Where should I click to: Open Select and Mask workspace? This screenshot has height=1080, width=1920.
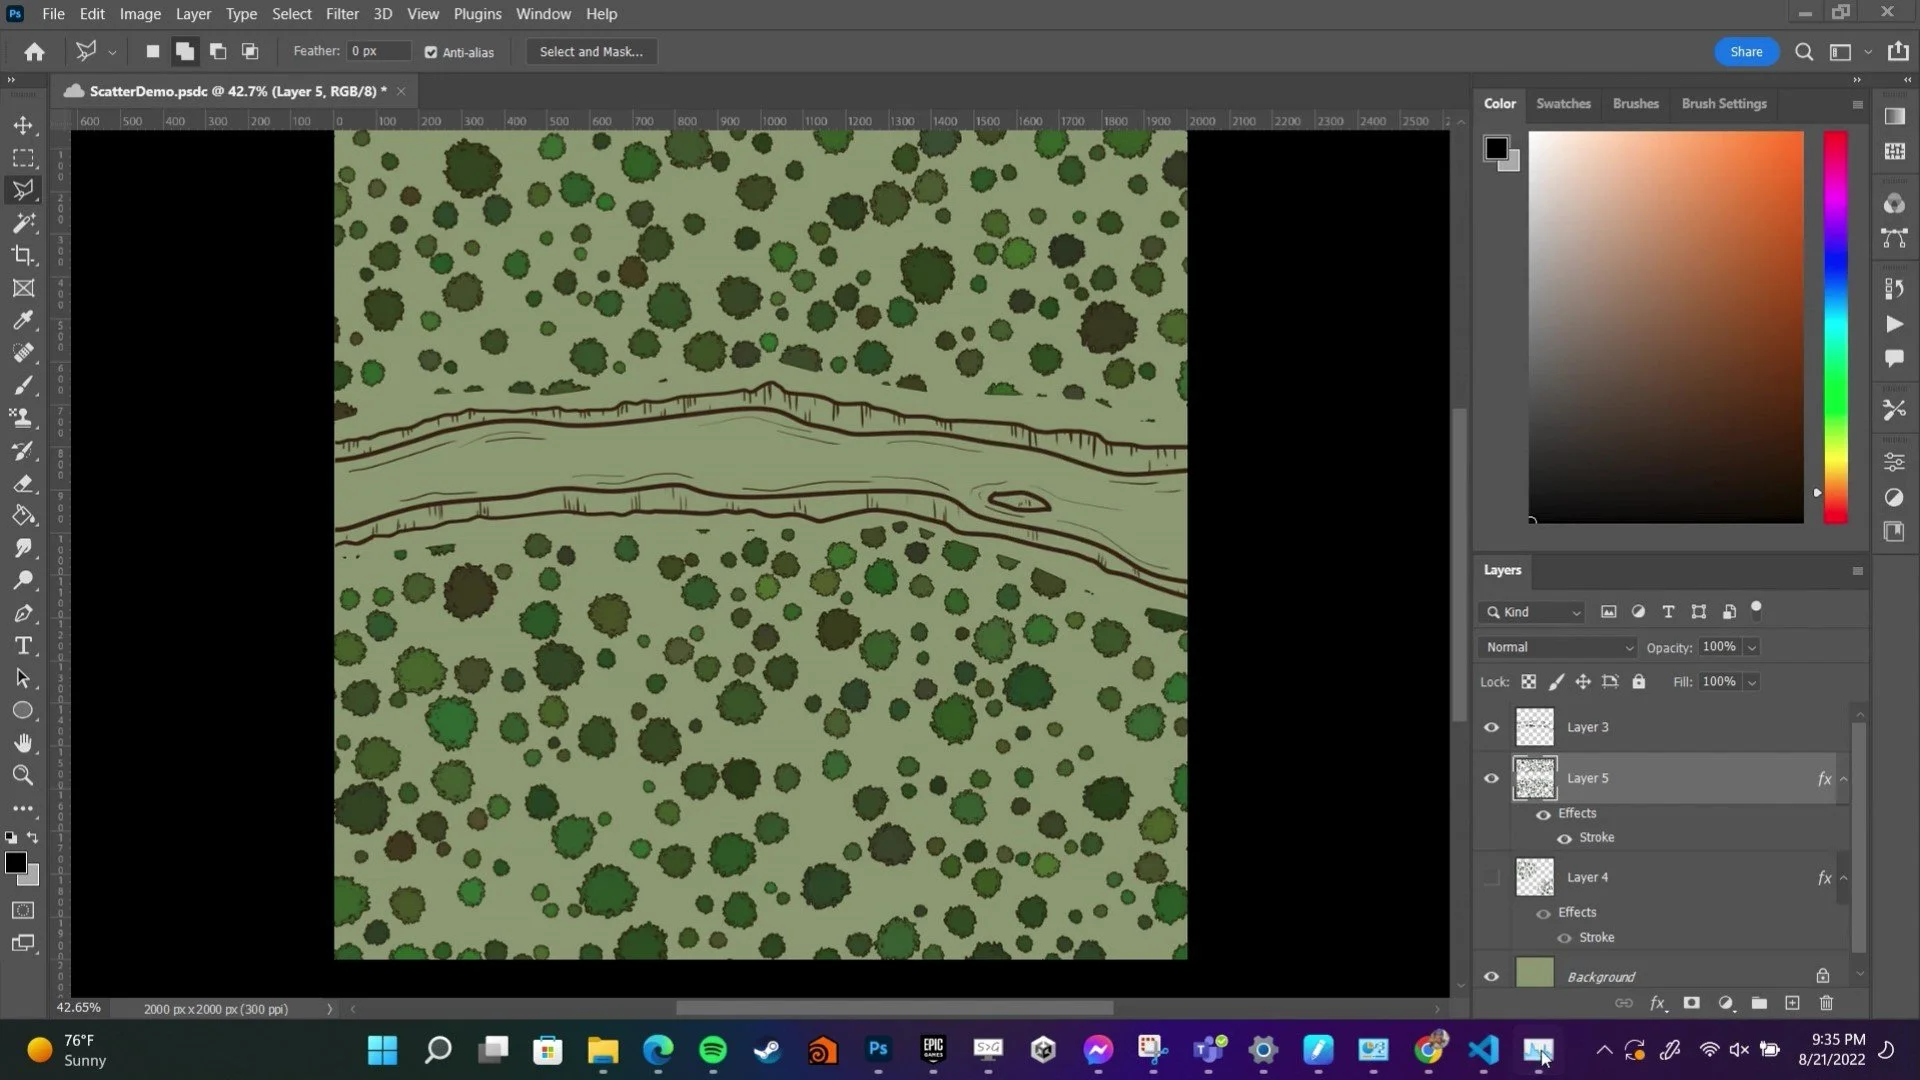[x=591, y=52]
